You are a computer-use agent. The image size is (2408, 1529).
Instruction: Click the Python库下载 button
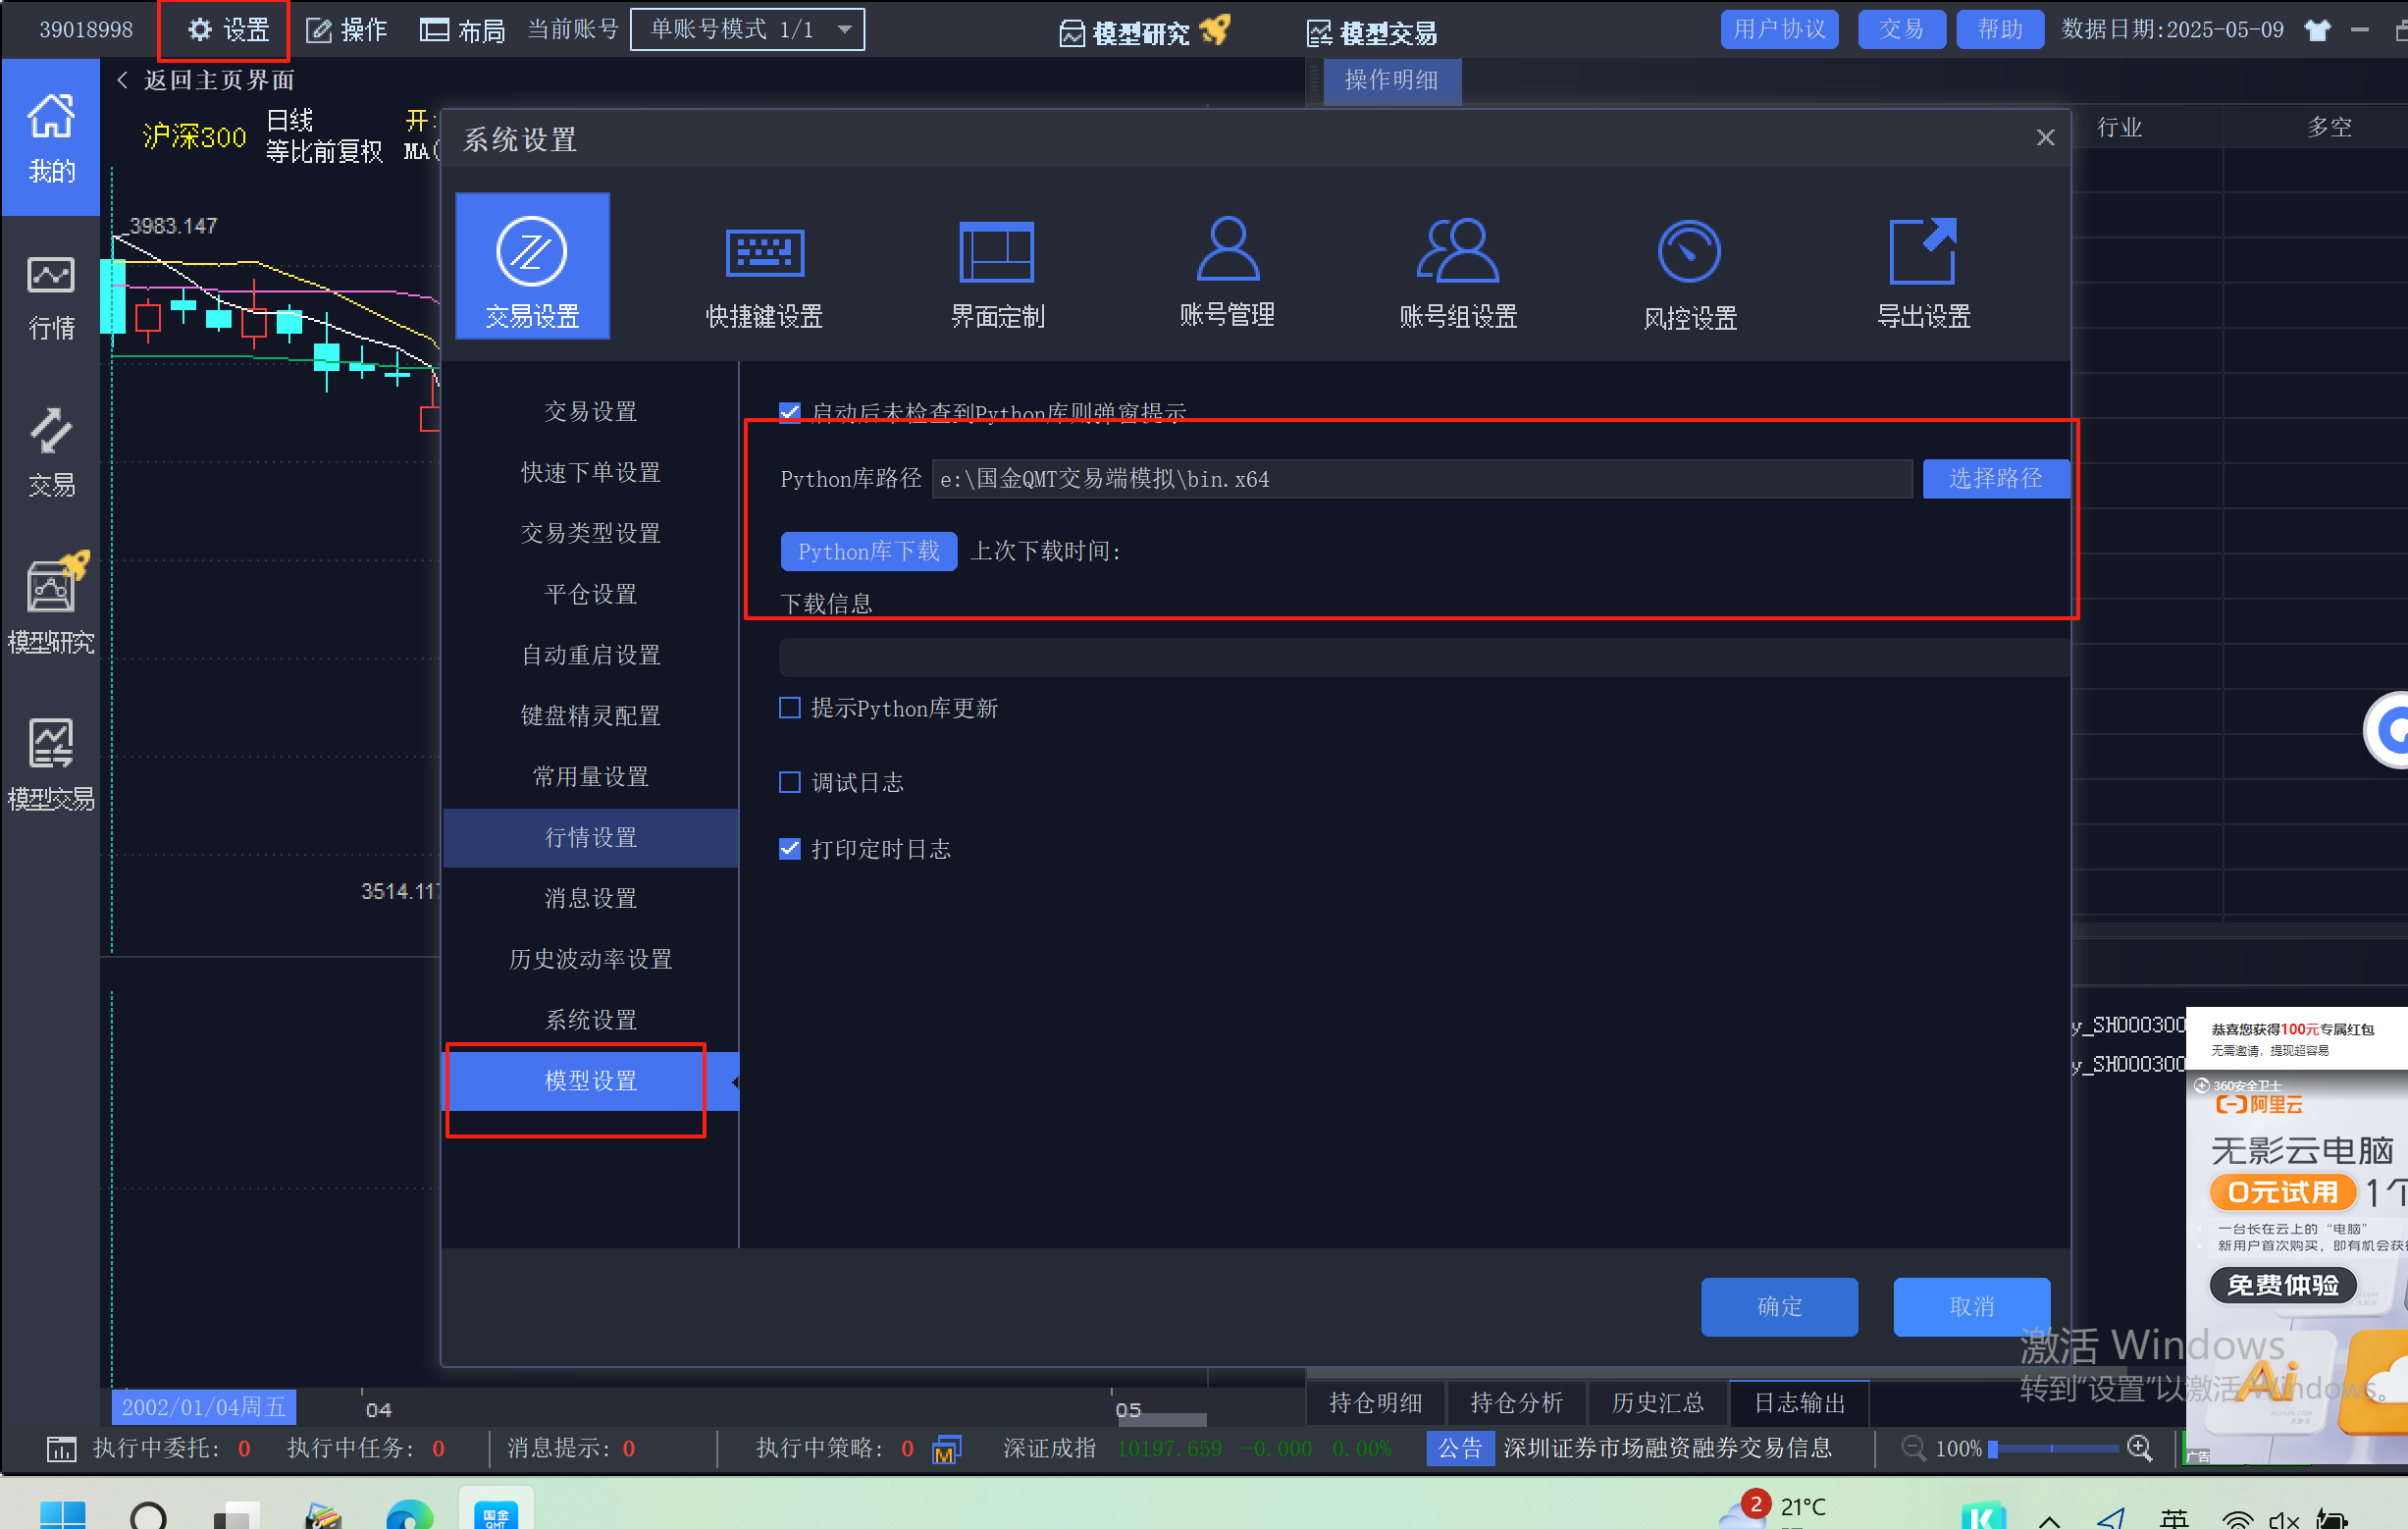pyautogui.click(x=868, y=551)
